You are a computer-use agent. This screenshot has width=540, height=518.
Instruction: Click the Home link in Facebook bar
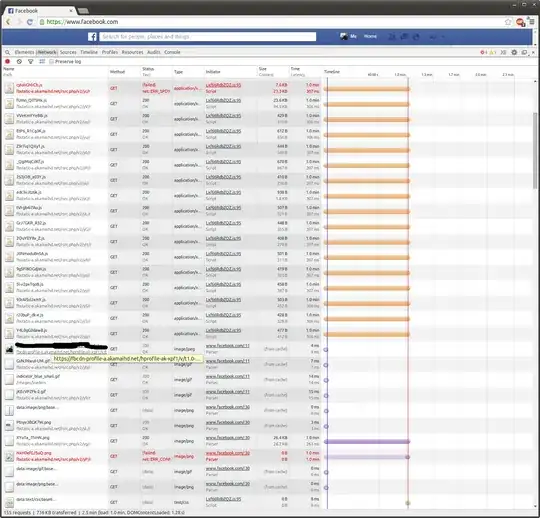click(370, 36)
